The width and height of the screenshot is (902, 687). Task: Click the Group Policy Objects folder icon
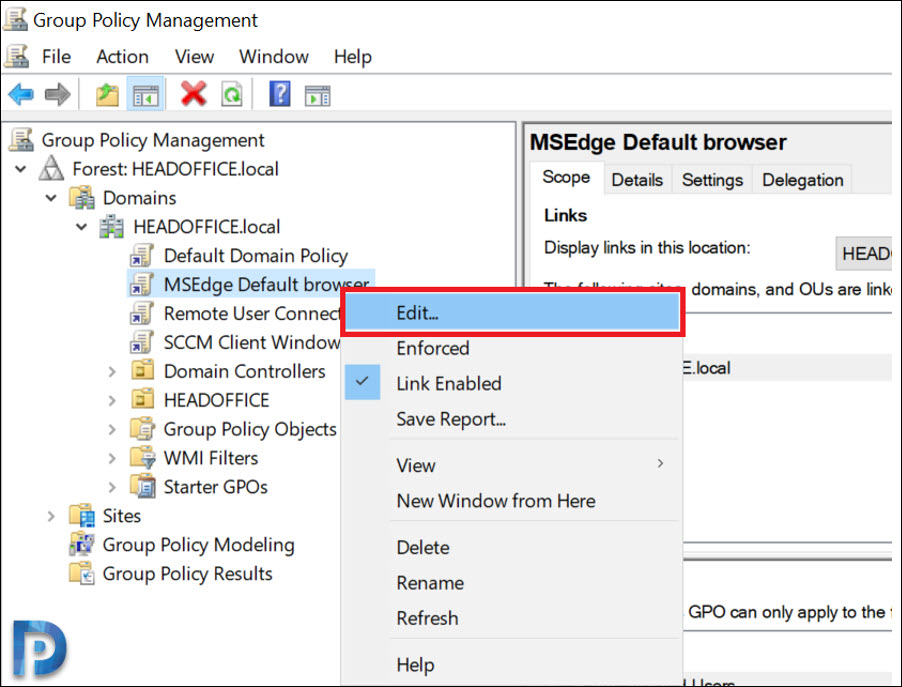point(142,429)
